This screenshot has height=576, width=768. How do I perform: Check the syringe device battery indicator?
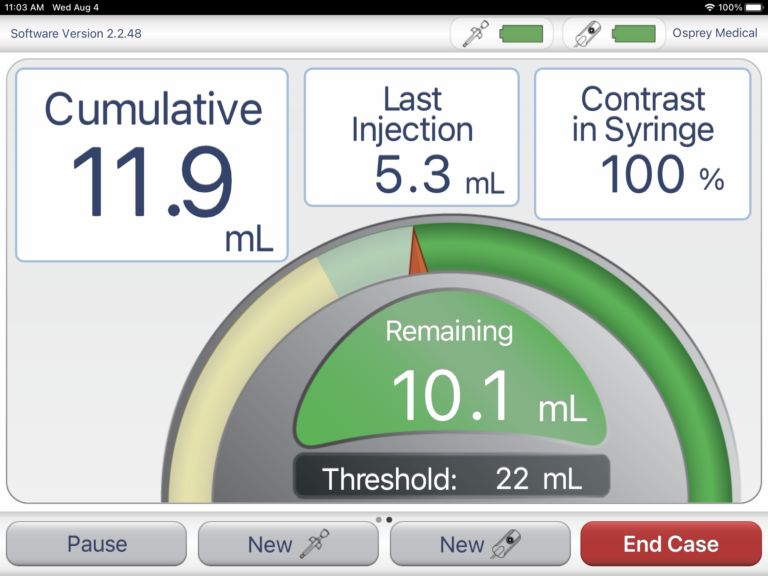point(521,34)
